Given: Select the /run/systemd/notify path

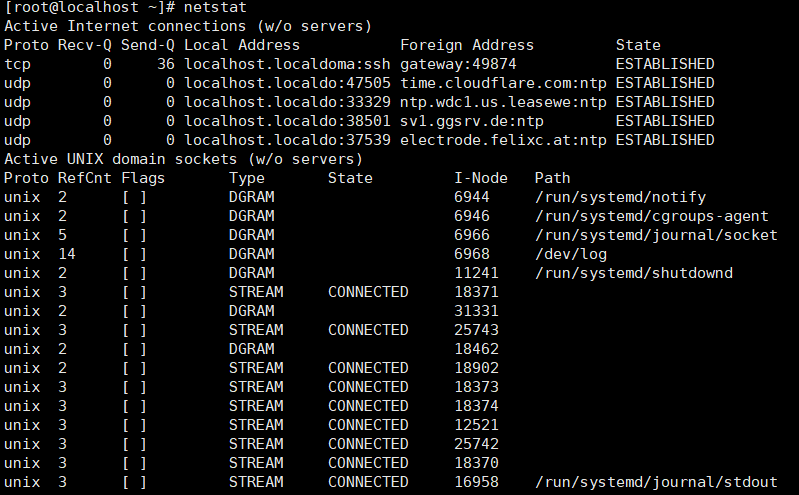Looking at the screenshot, I should tap(620, 197).
